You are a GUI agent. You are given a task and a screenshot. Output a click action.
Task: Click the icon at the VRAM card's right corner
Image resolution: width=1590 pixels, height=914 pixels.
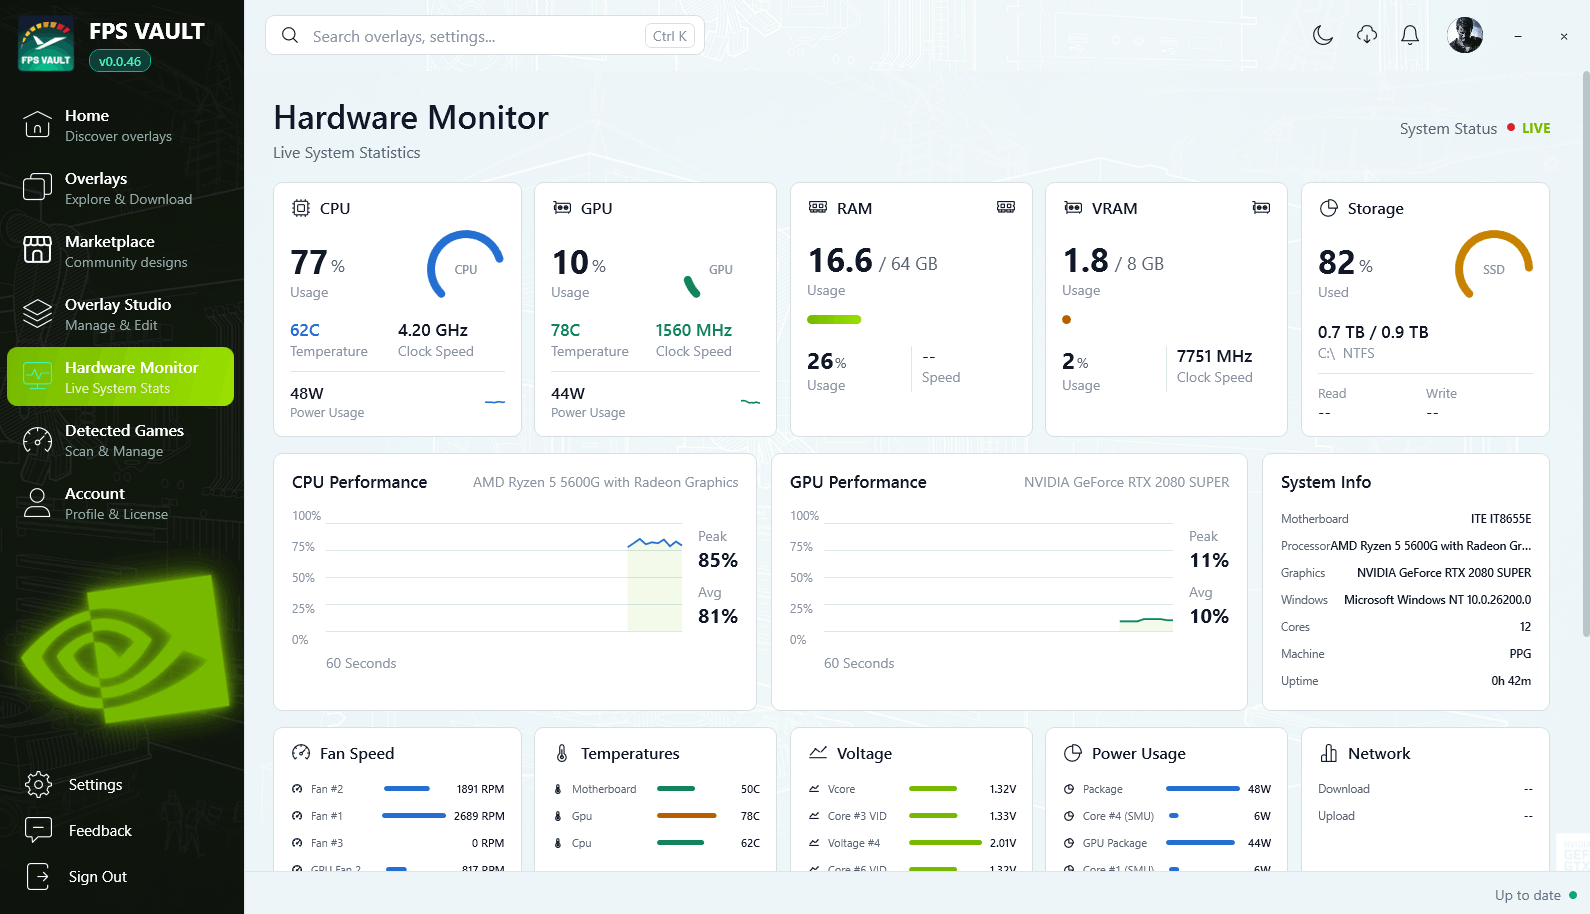coord(1261,207)
